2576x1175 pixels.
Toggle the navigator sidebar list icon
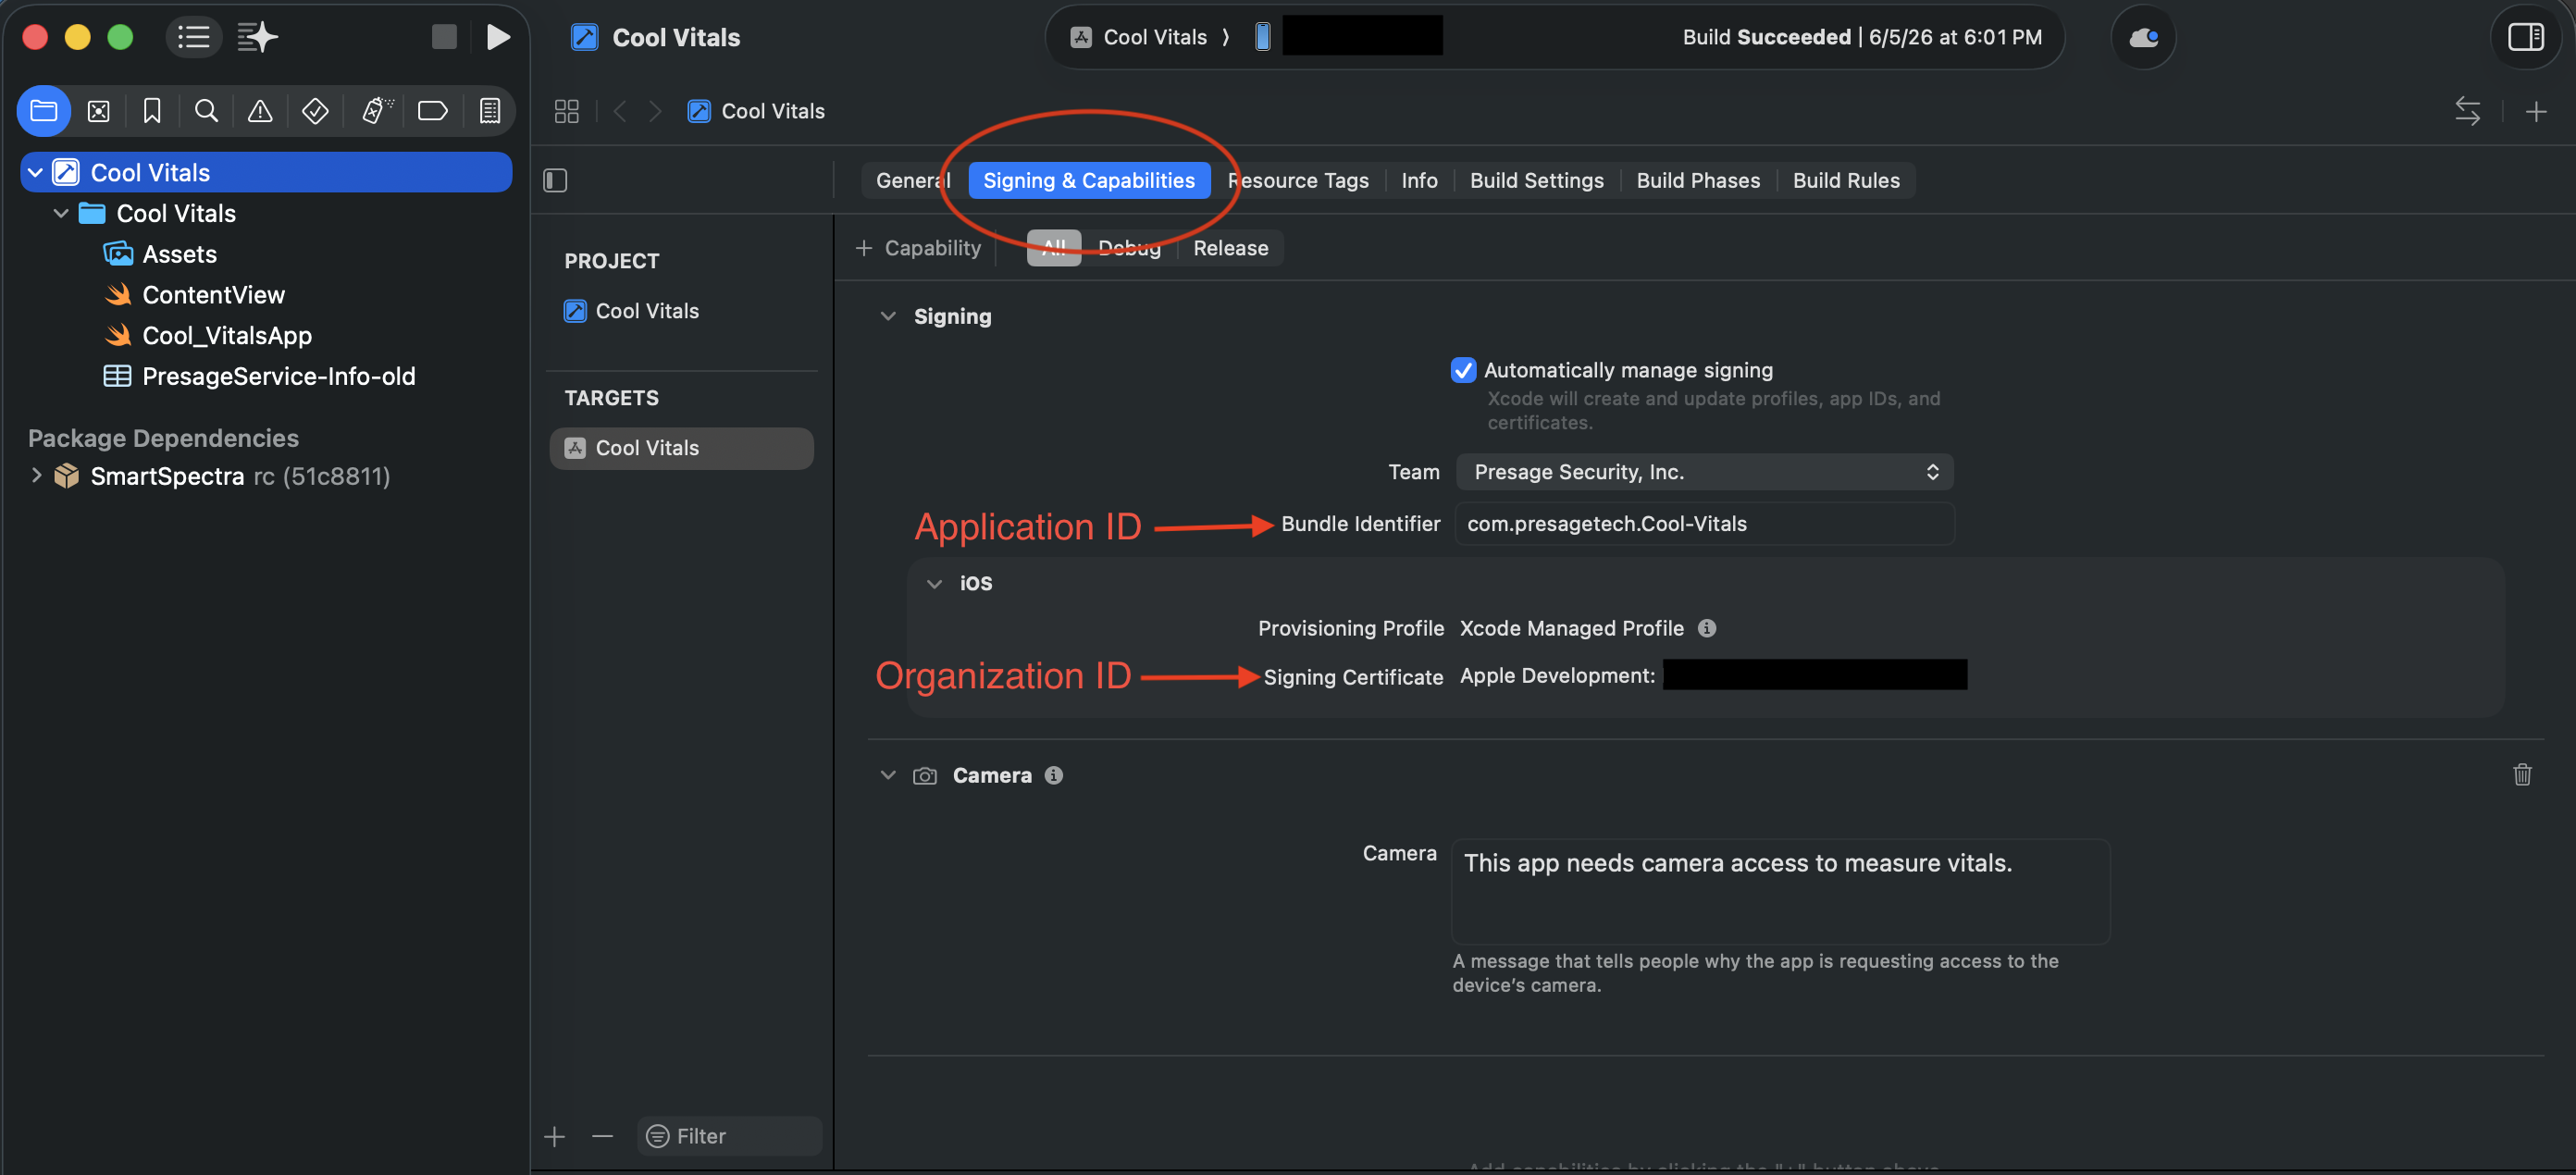(193, 37)
